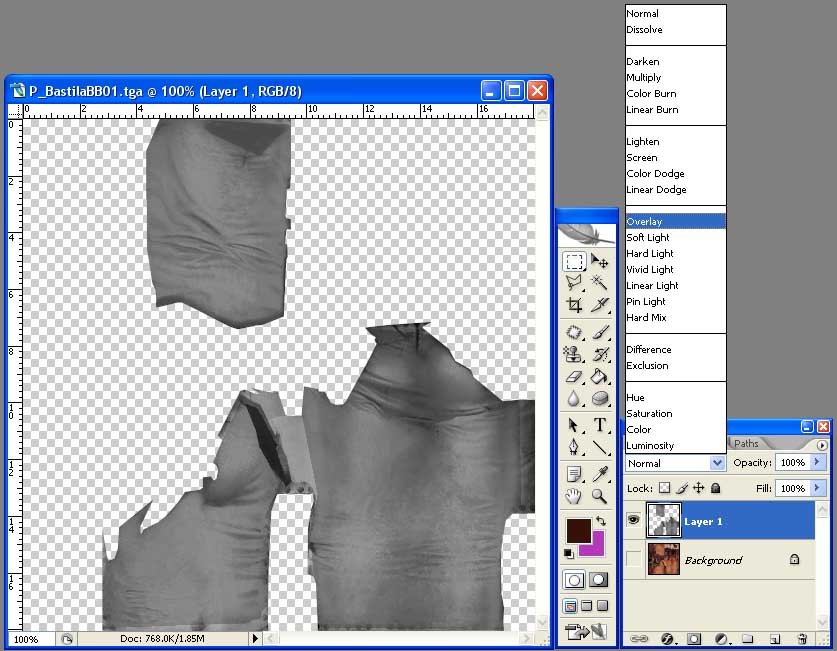Image resolution: width=837 pixels, height=651 pixels.
Task: Choose Multiply from blend mode list
Action: pos(644,77)
